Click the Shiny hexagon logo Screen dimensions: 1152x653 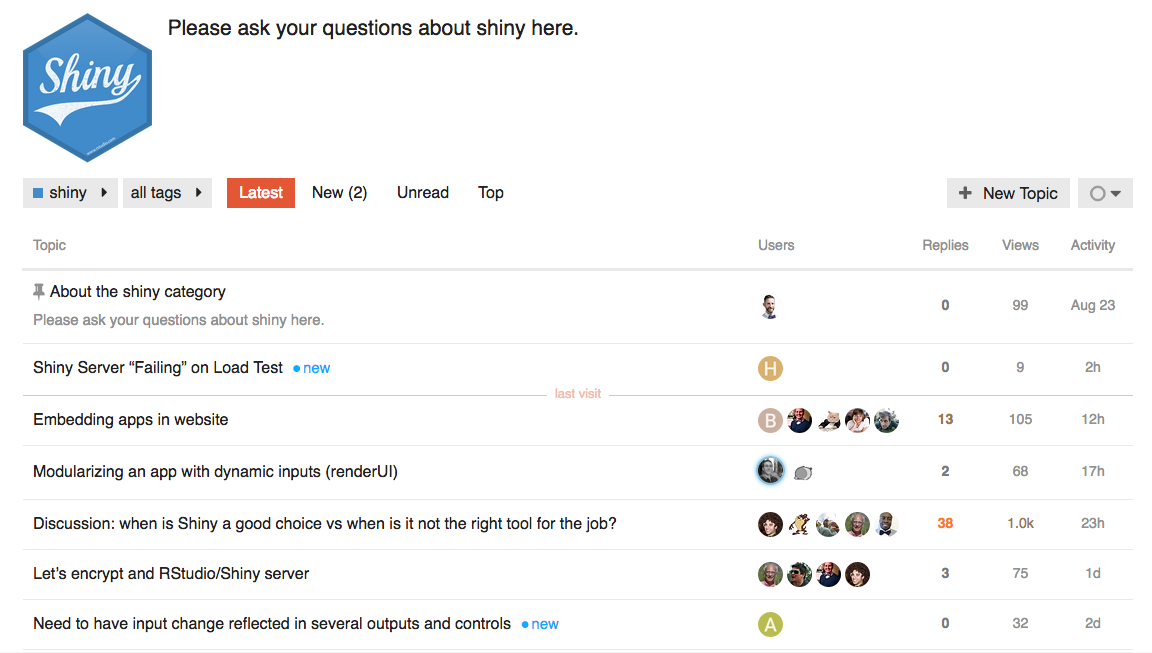(x=87, y=87)
